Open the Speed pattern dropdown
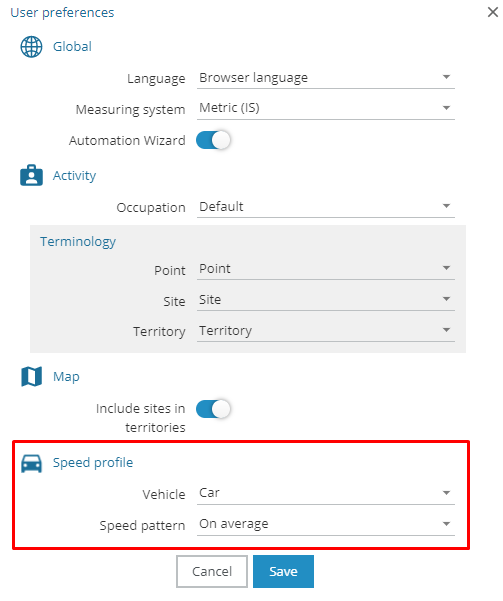 pos(326,525)
